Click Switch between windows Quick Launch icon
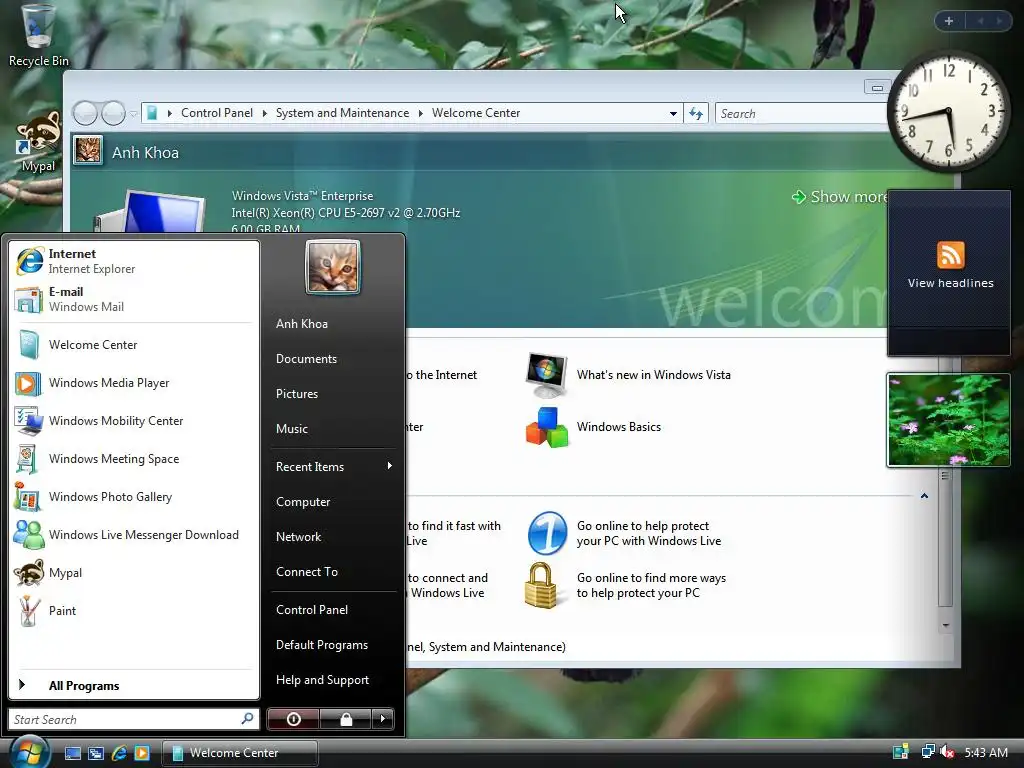The height and width of the screenshot is (768, 1024). pyautogui.click(x=96, y=753)
